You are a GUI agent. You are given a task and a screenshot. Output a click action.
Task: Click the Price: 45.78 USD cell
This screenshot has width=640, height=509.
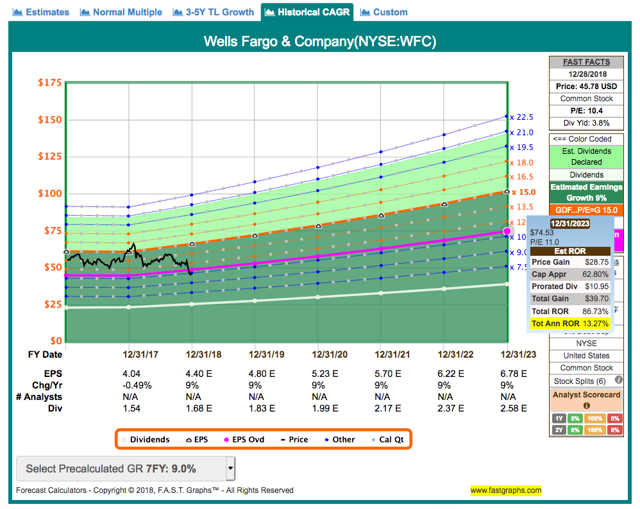point(587,87)
